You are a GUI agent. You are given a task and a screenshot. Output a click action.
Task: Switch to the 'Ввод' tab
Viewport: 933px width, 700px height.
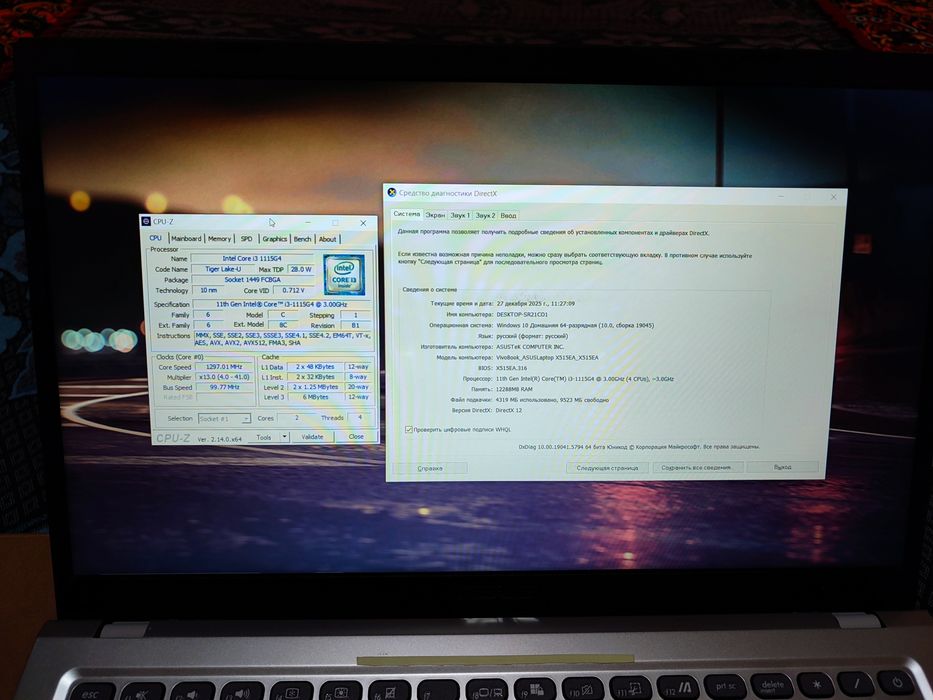(x=508, y=215)
